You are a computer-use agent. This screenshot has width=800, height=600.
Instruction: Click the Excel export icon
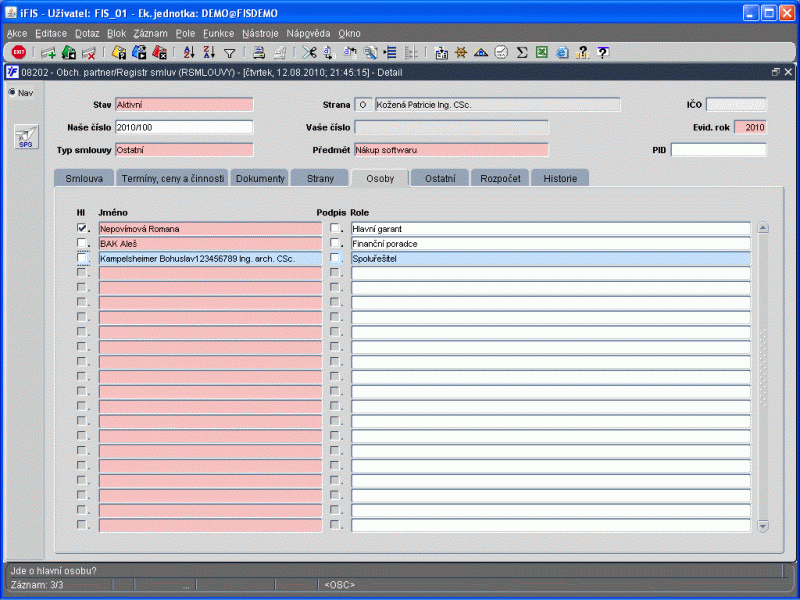pyautogui.click(x=542, y=52)
